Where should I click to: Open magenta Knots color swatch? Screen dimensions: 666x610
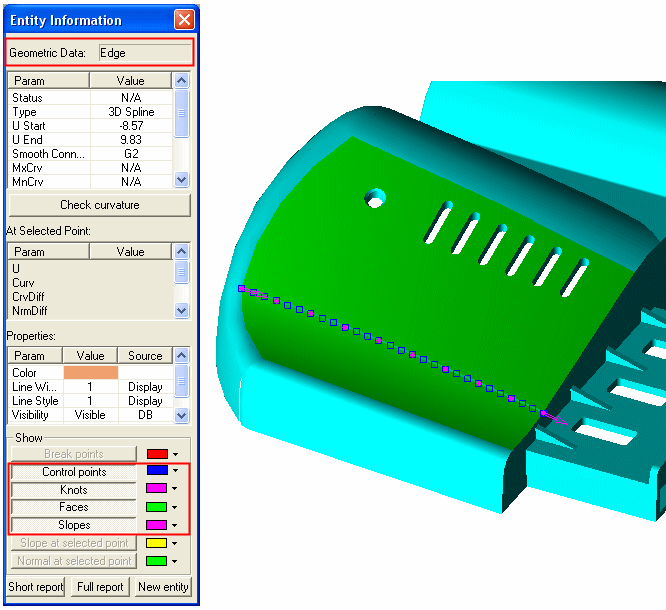pyautogui.click(x=156, y=488)
